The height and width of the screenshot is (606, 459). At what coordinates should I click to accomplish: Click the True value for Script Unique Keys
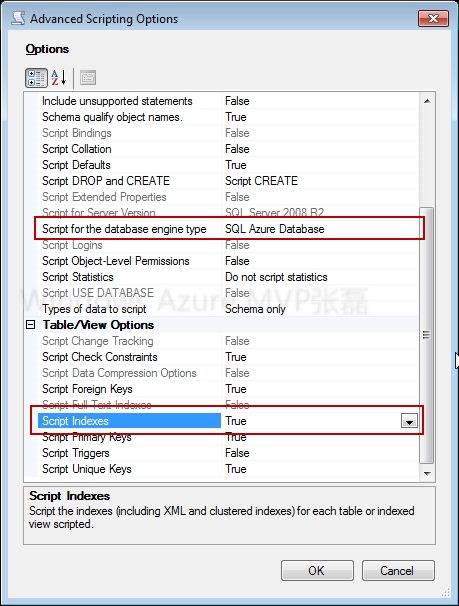click(320, 469)
